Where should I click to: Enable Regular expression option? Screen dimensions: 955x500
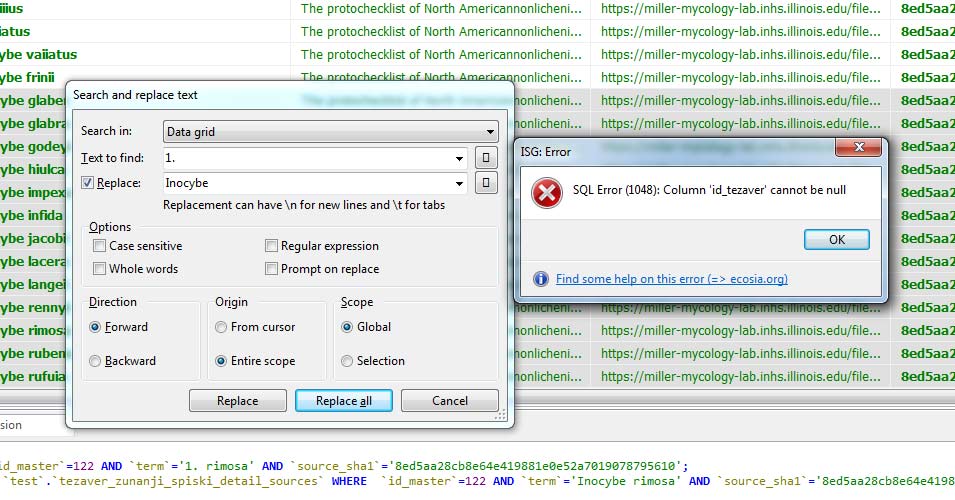[271, 246]
